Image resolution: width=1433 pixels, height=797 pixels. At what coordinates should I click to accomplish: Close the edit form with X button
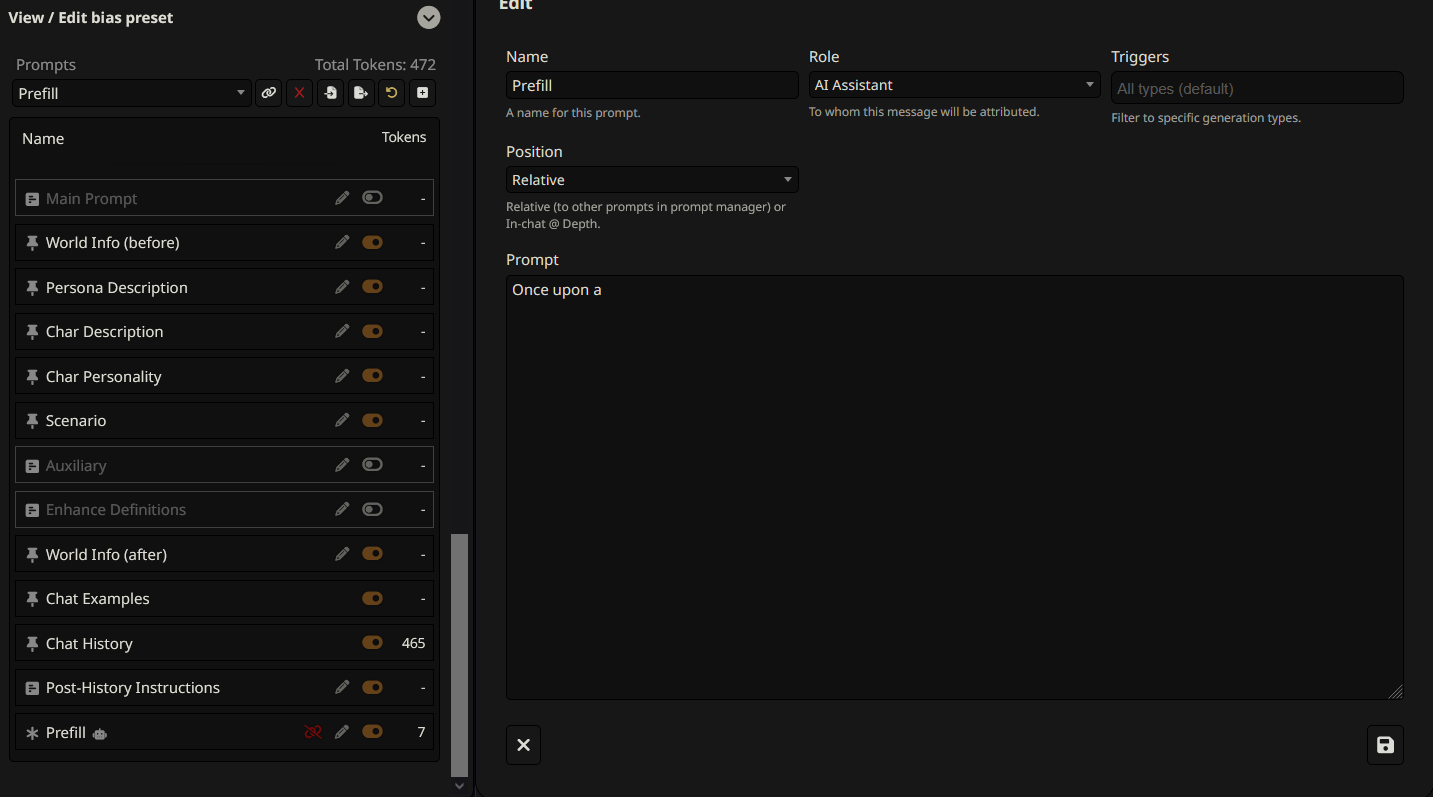(x=523, y=745)
